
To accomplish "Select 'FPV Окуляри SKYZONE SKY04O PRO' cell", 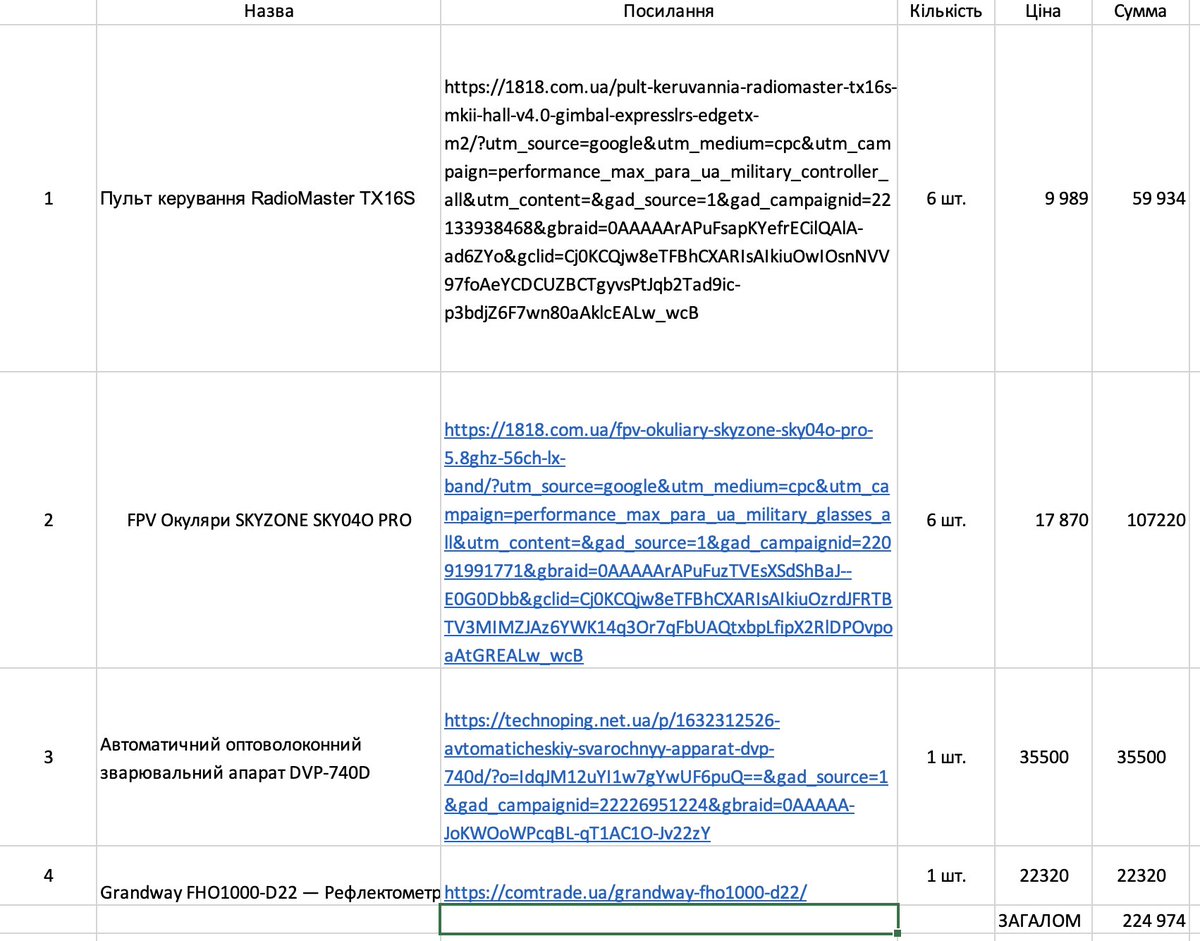I will [x=268, y=520].
